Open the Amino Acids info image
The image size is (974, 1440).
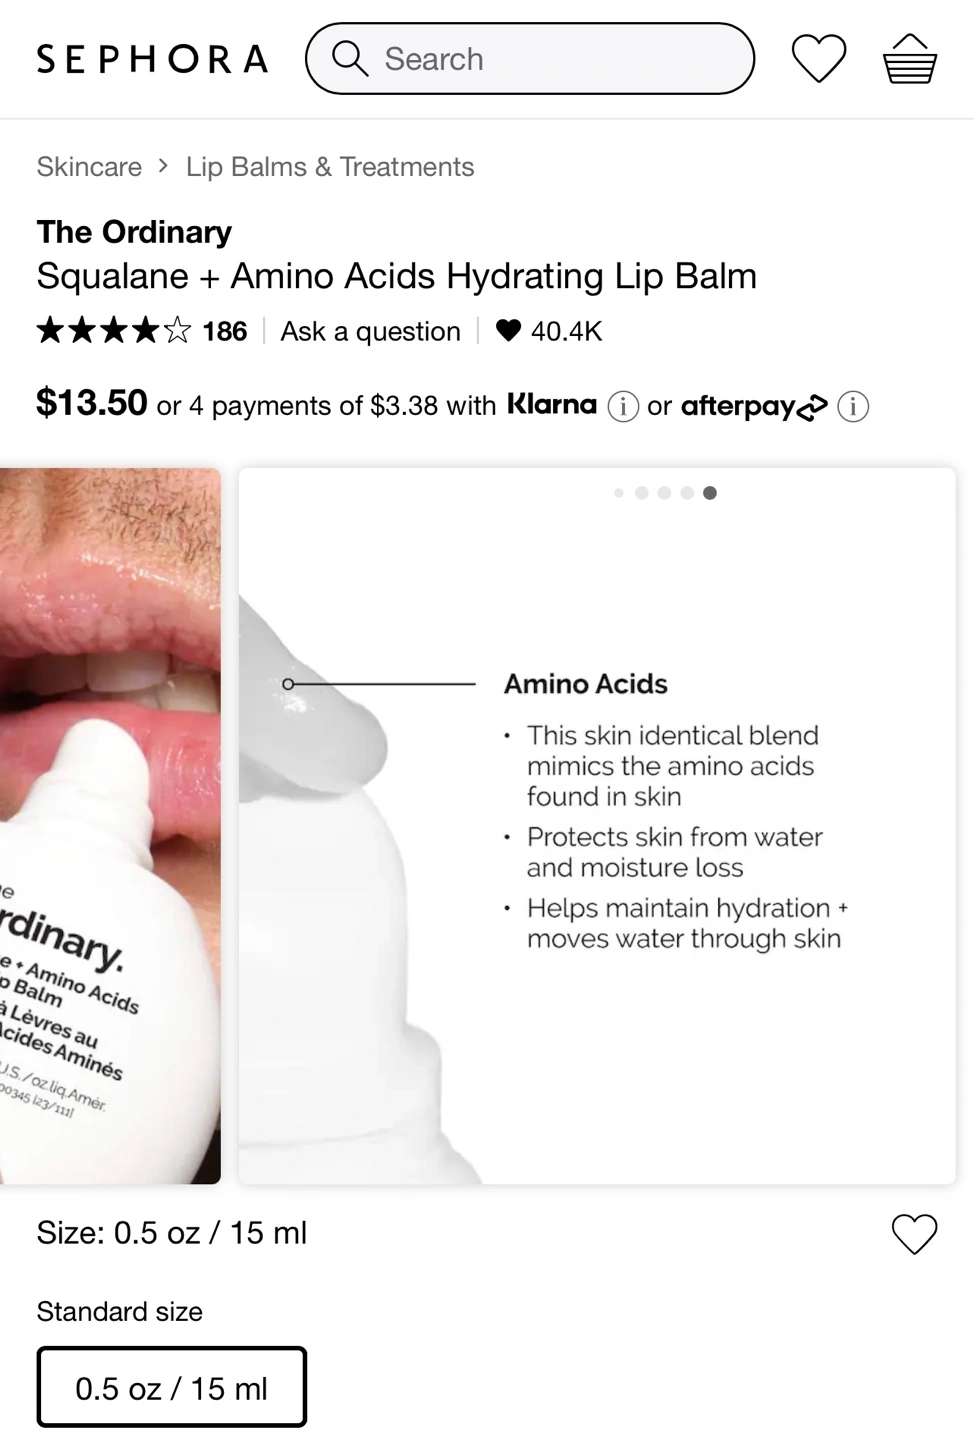(597, 826)
